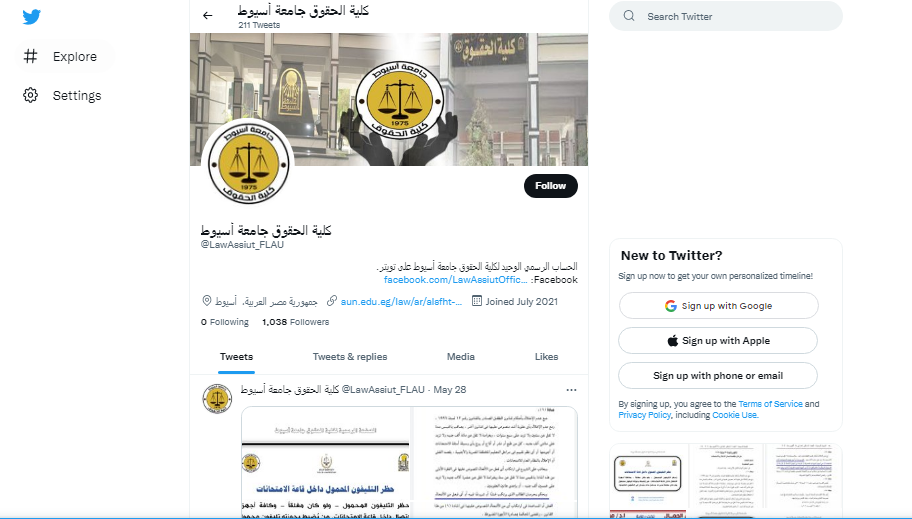Open Explore hashtag icon
912x519 pixels.
30,56
